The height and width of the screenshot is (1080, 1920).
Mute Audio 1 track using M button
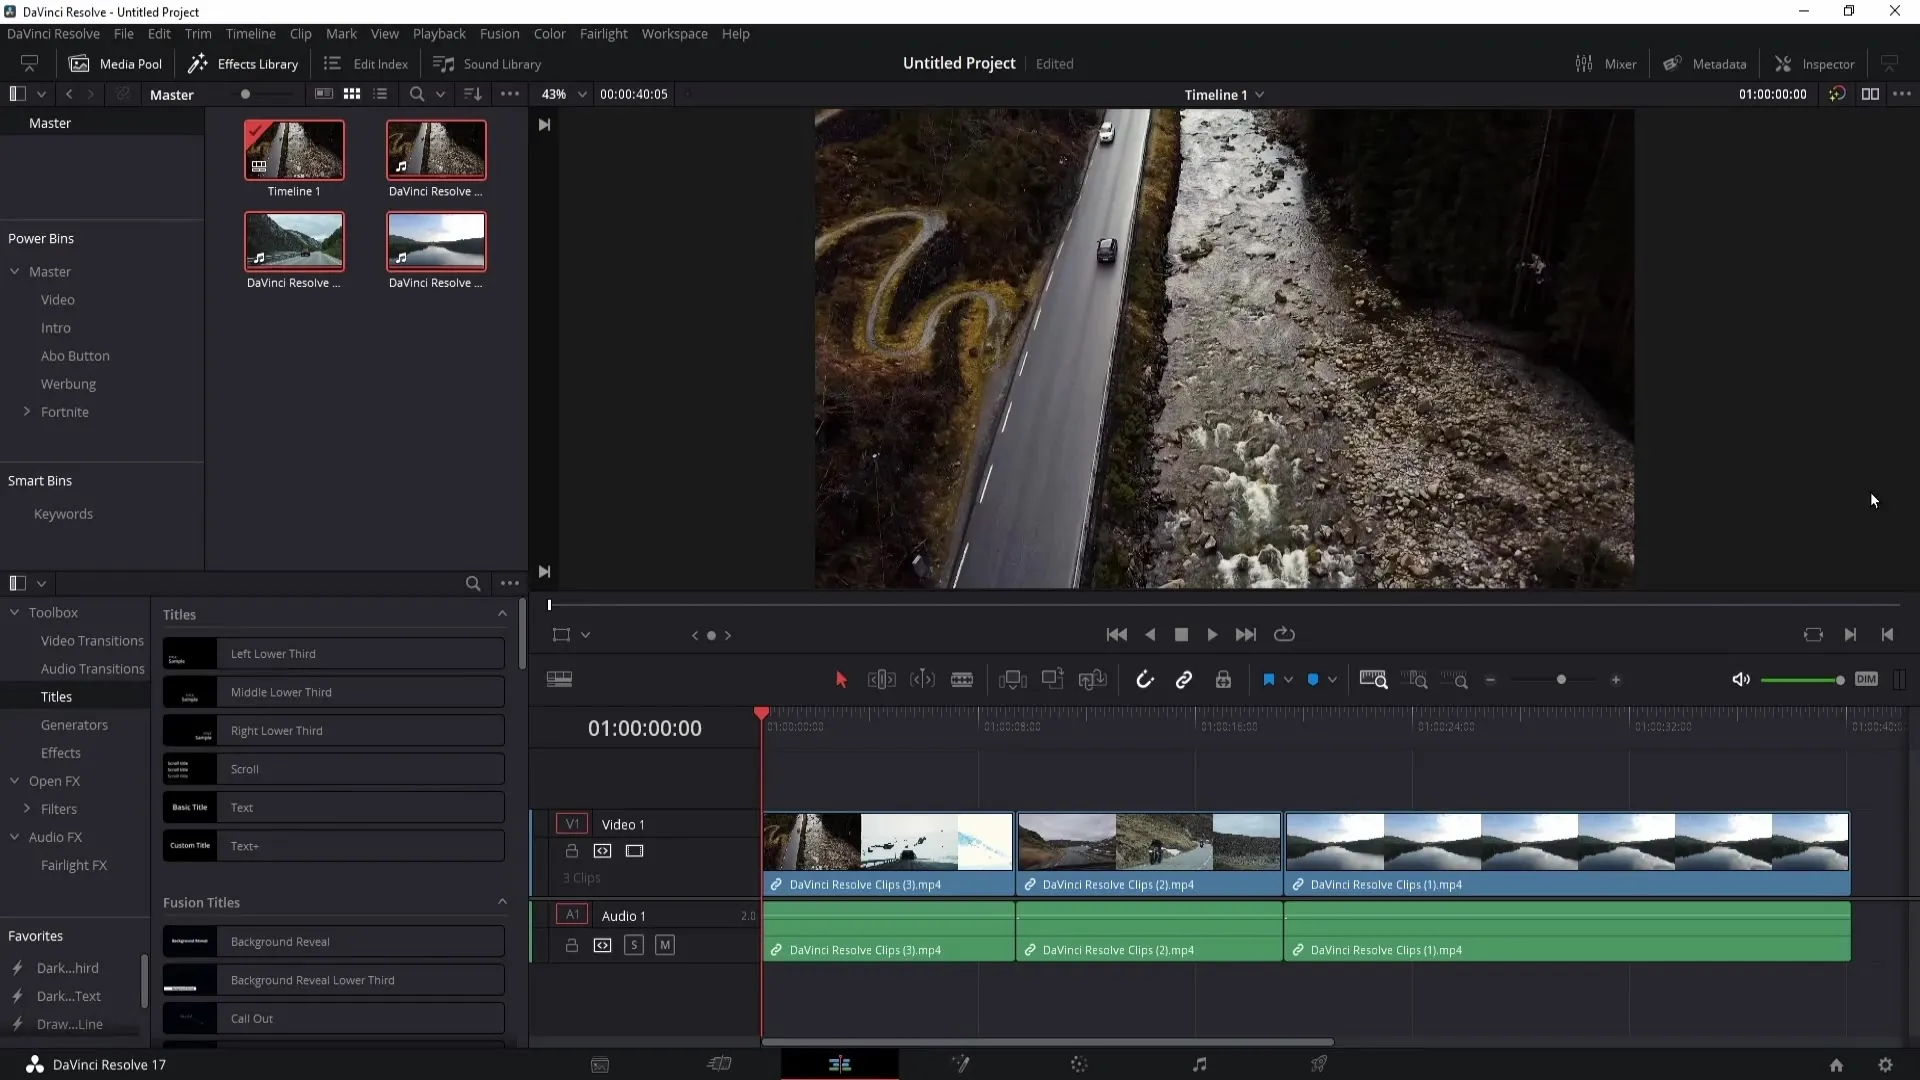click(665, 944)
